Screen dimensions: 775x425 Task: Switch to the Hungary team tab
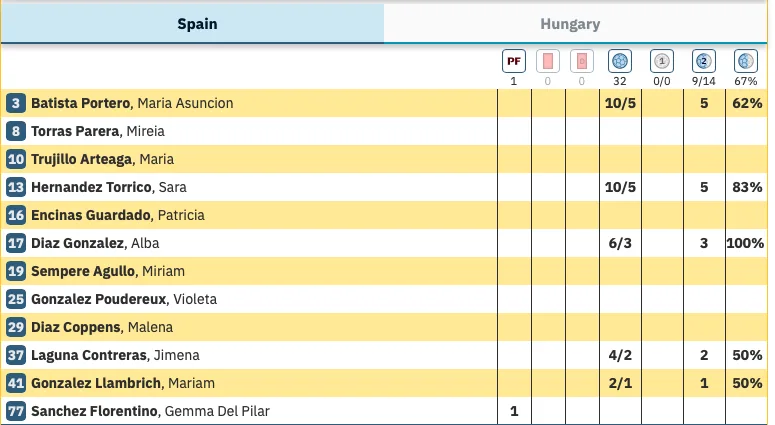pyautogui.click(x=570, y=24)
